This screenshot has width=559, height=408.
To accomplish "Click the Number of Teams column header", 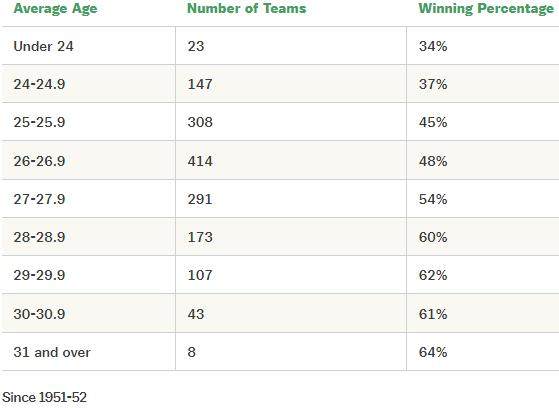I will pyautogui.click(x=247, y=9).
